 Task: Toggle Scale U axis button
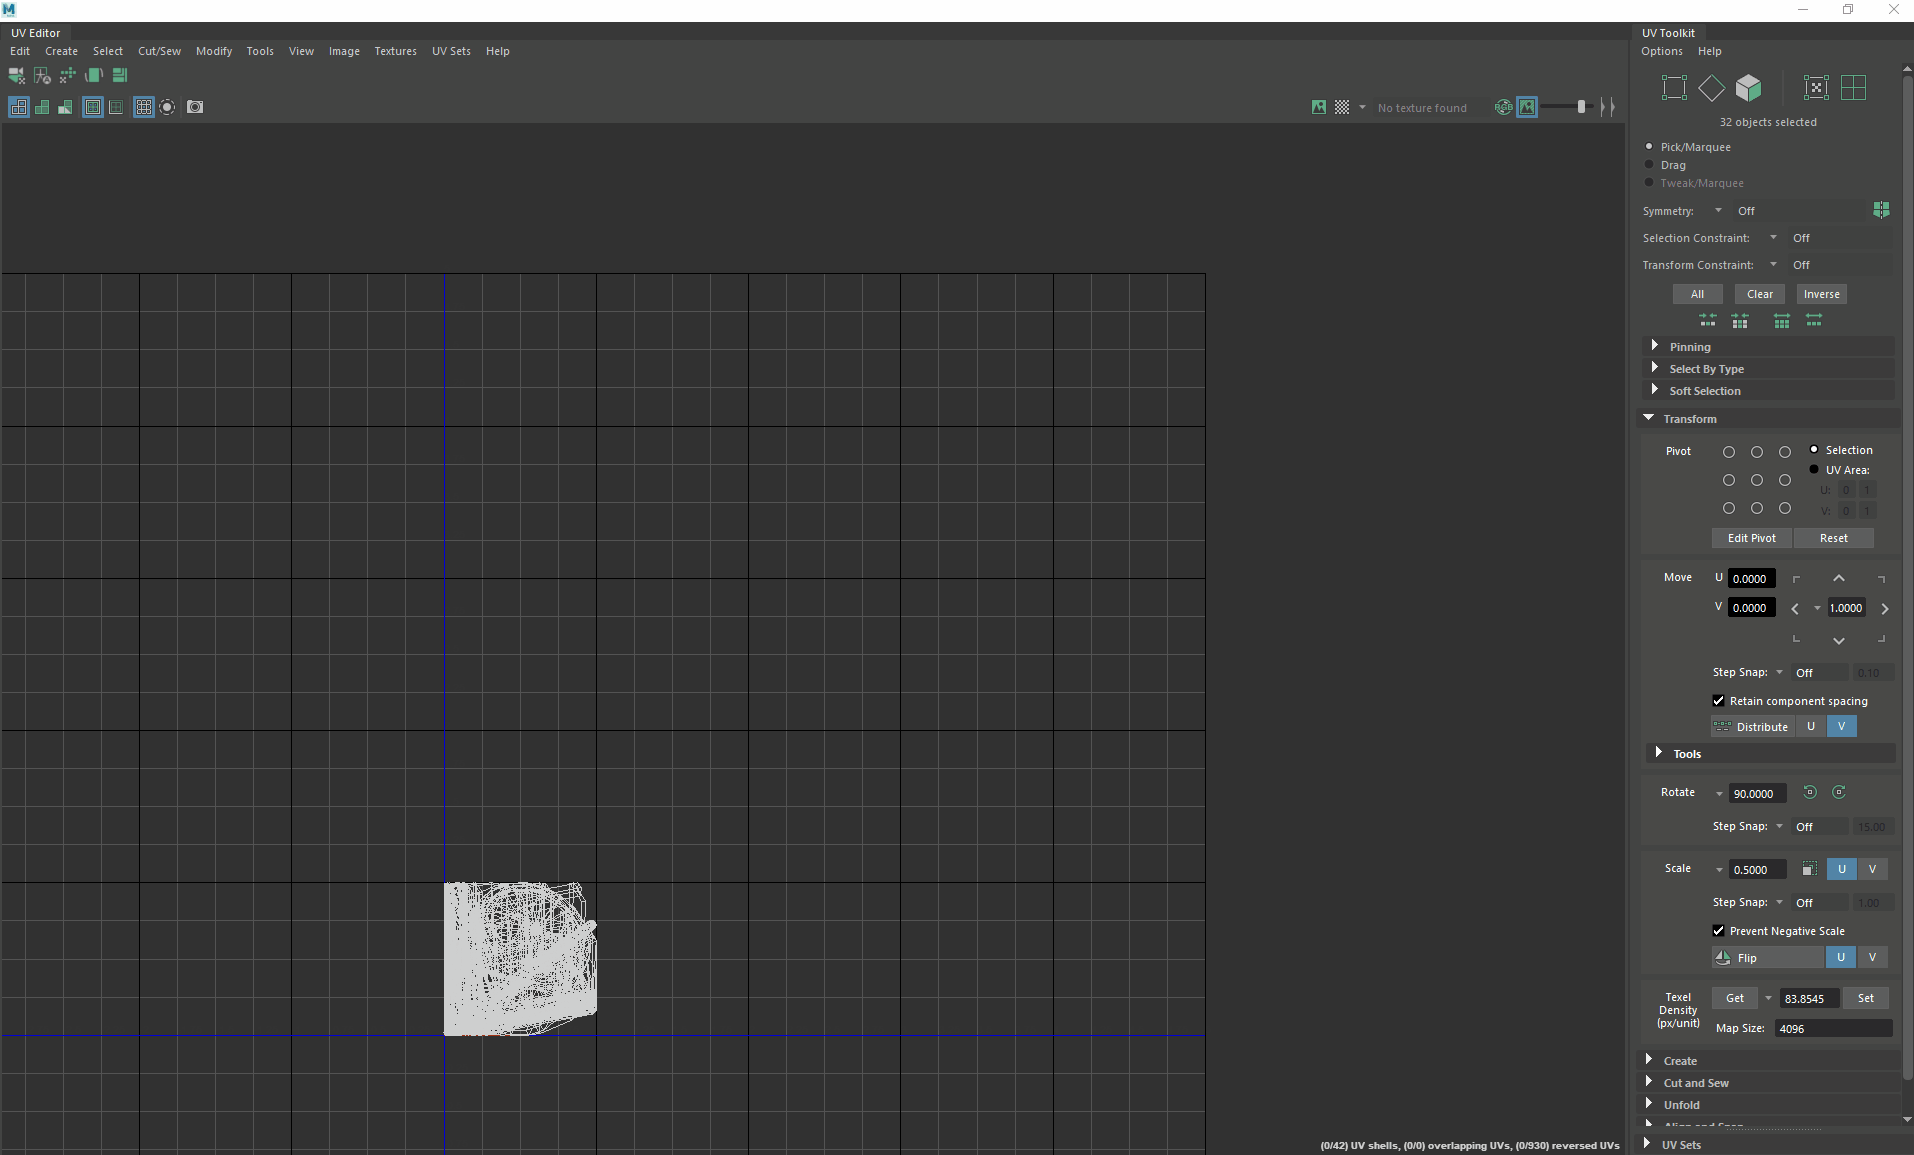coord(1842,869)
